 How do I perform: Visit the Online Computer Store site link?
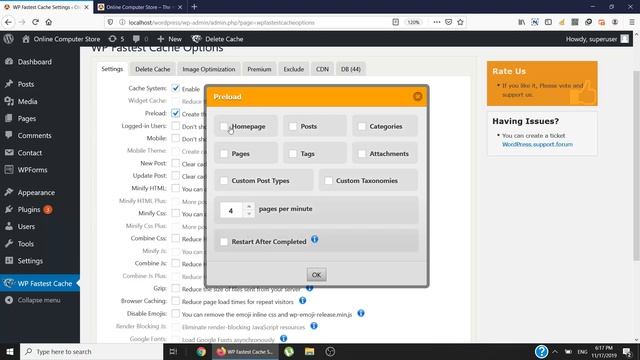61,39
